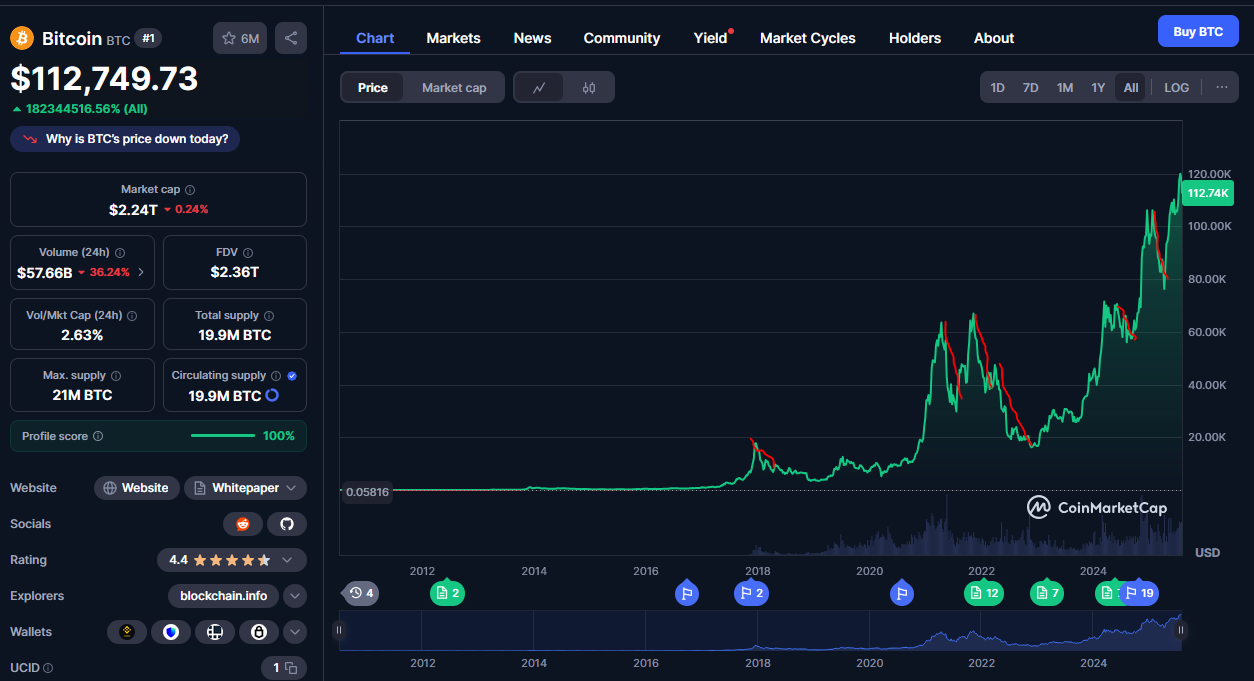Open the Chart tab
Screen dimensions: 1254x681
pyautogui.click(x=375, y=38)
